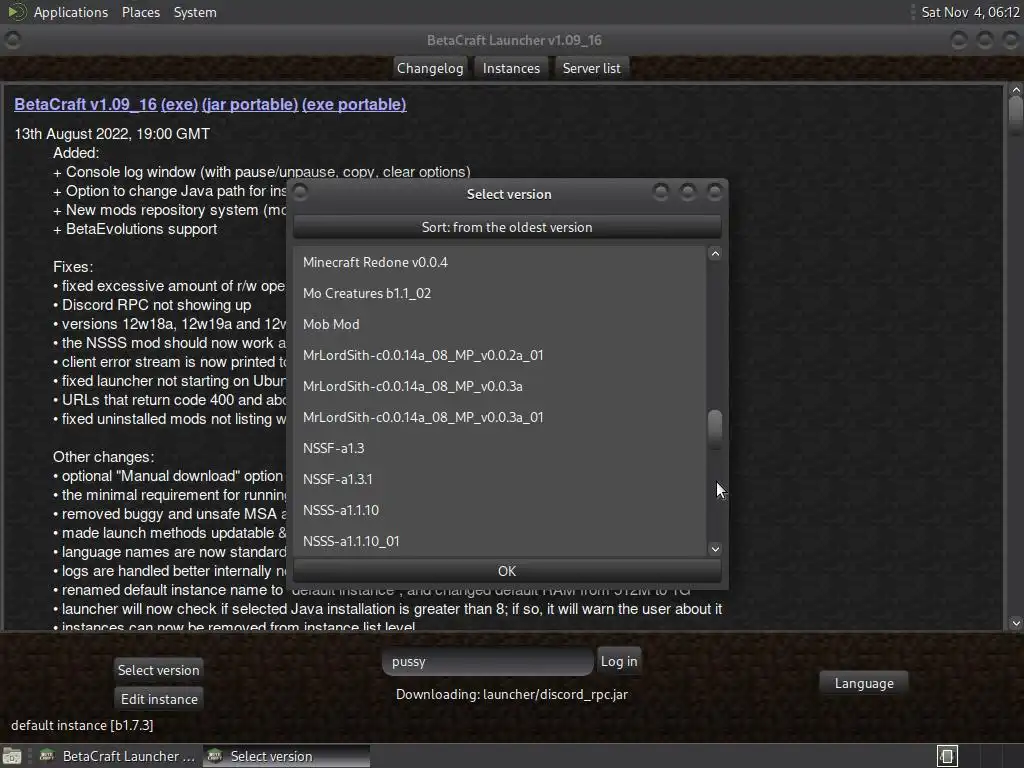Confirm version selection with OK
The height and width of the screenshot is (768, 1024).
pos(507,571)
